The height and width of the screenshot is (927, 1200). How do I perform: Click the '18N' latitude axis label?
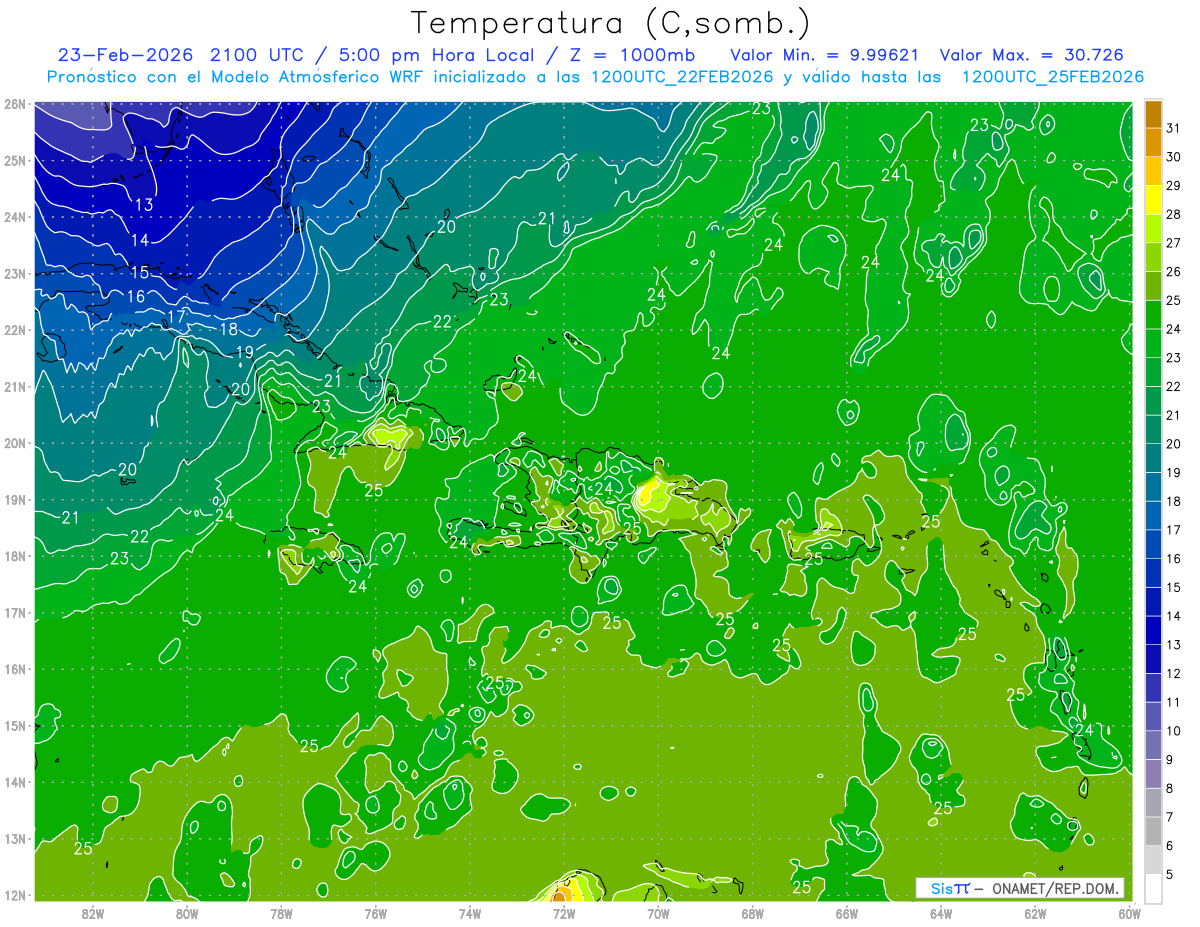point(14,556)
